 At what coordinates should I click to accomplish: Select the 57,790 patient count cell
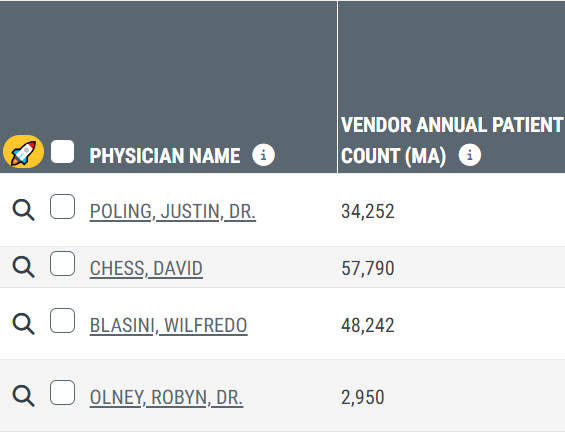(x=368, y=268)
